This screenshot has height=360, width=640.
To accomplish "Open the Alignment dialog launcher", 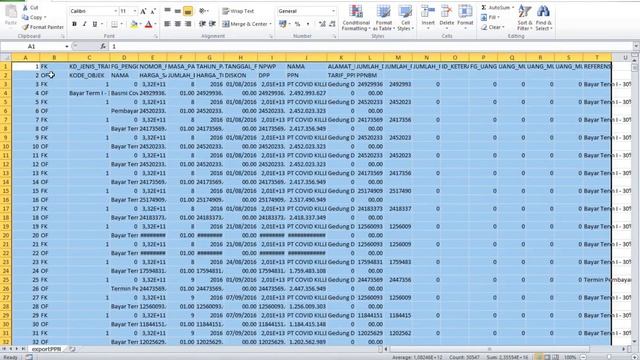I will tap(271, 36).
